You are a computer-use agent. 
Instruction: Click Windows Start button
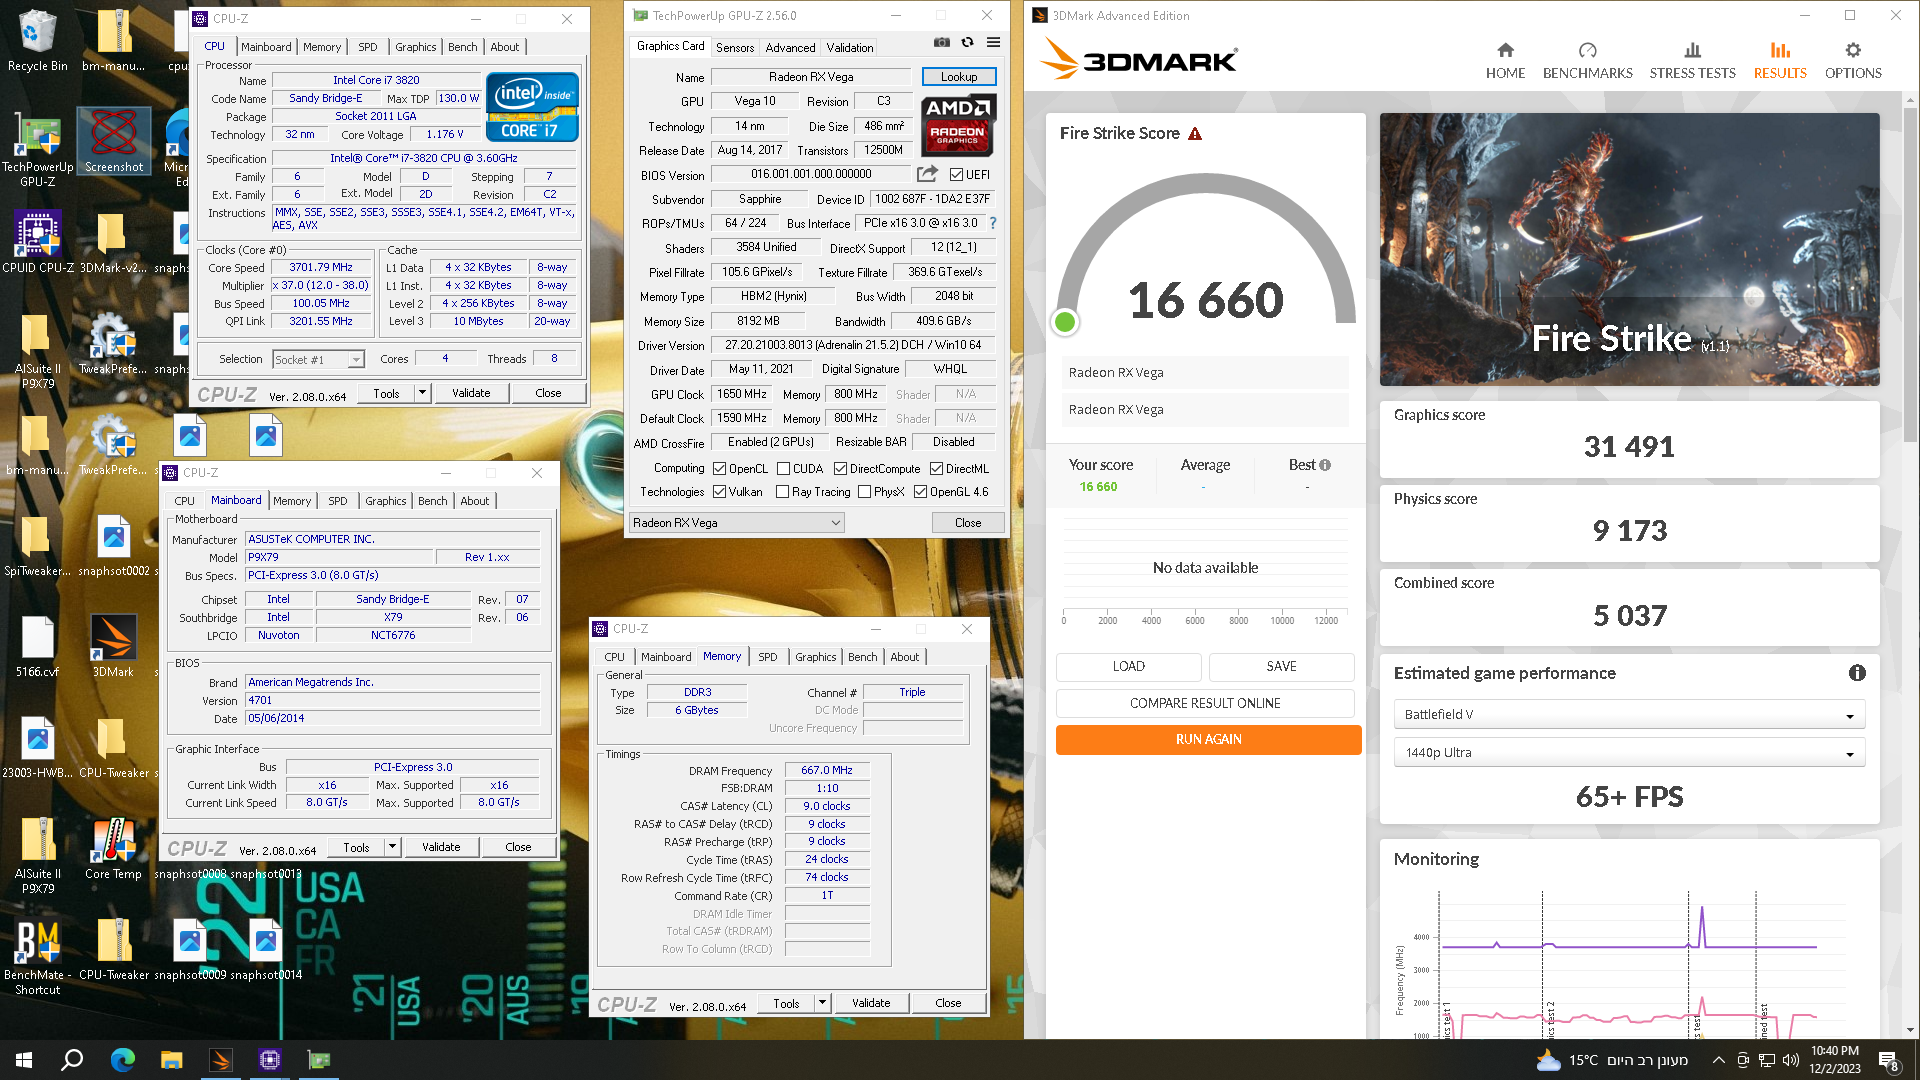(24, 1060)
